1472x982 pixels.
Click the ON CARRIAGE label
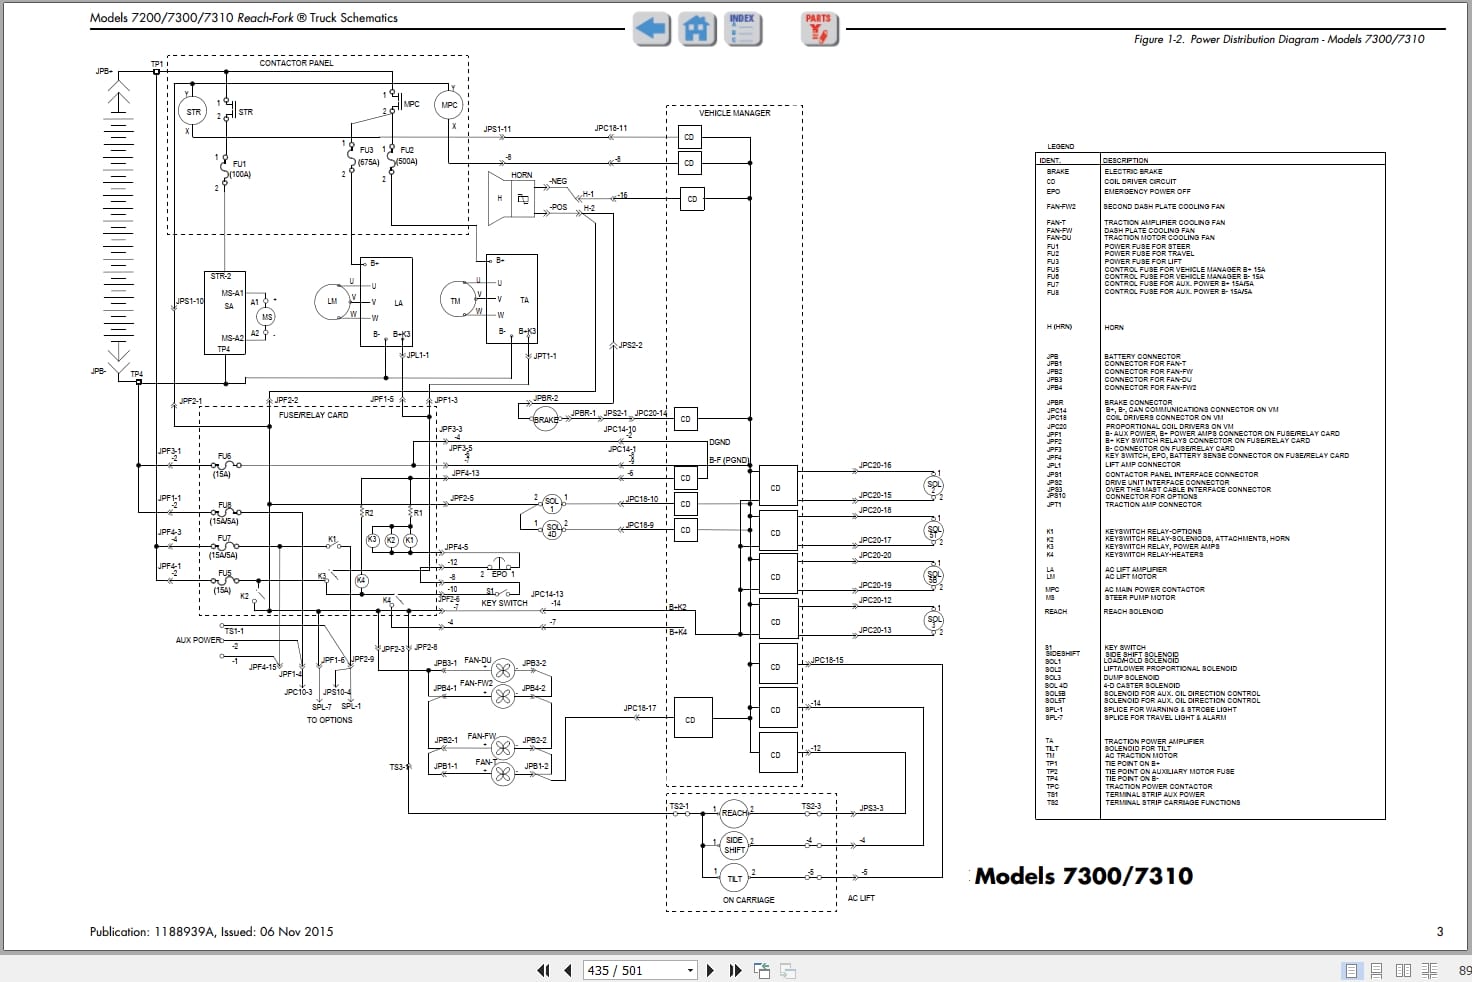pos(748,900)
